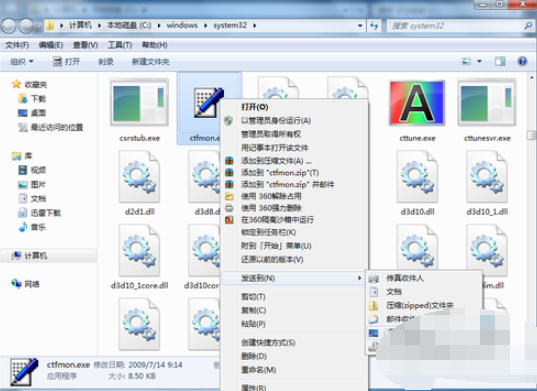537x391 pixels.
Task: Select 网络 in the navigation pane
Action: [x=26, y=284]
